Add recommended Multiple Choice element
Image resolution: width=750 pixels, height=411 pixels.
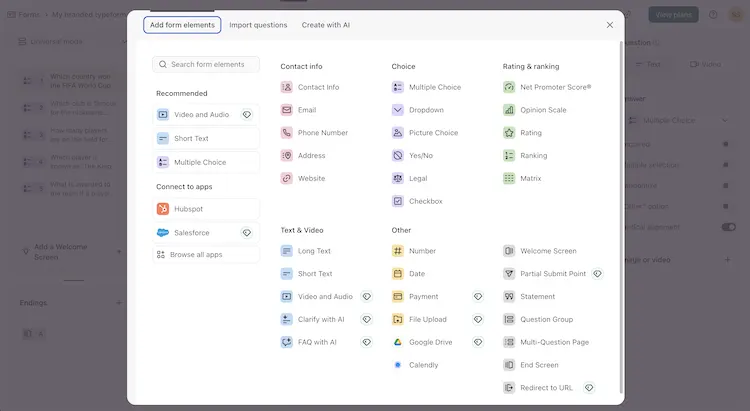click(206, 162)
